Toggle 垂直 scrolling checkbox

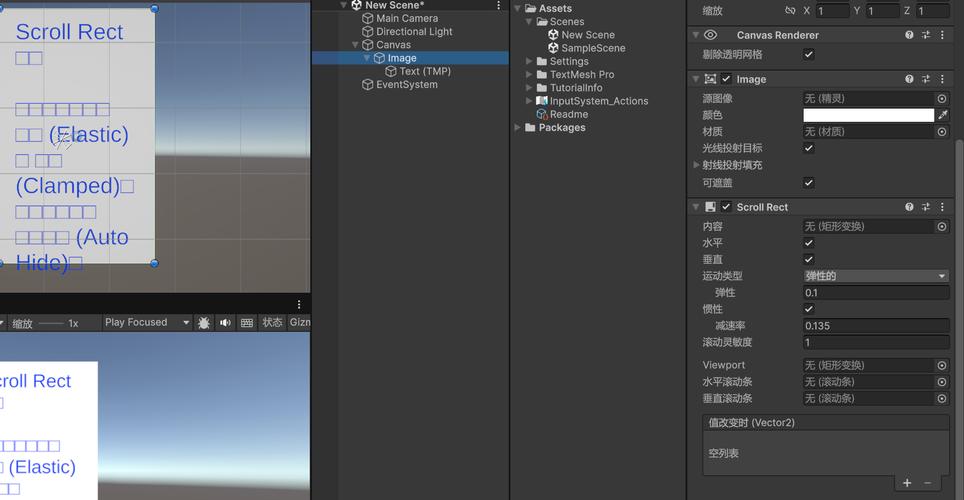point(808,260)
